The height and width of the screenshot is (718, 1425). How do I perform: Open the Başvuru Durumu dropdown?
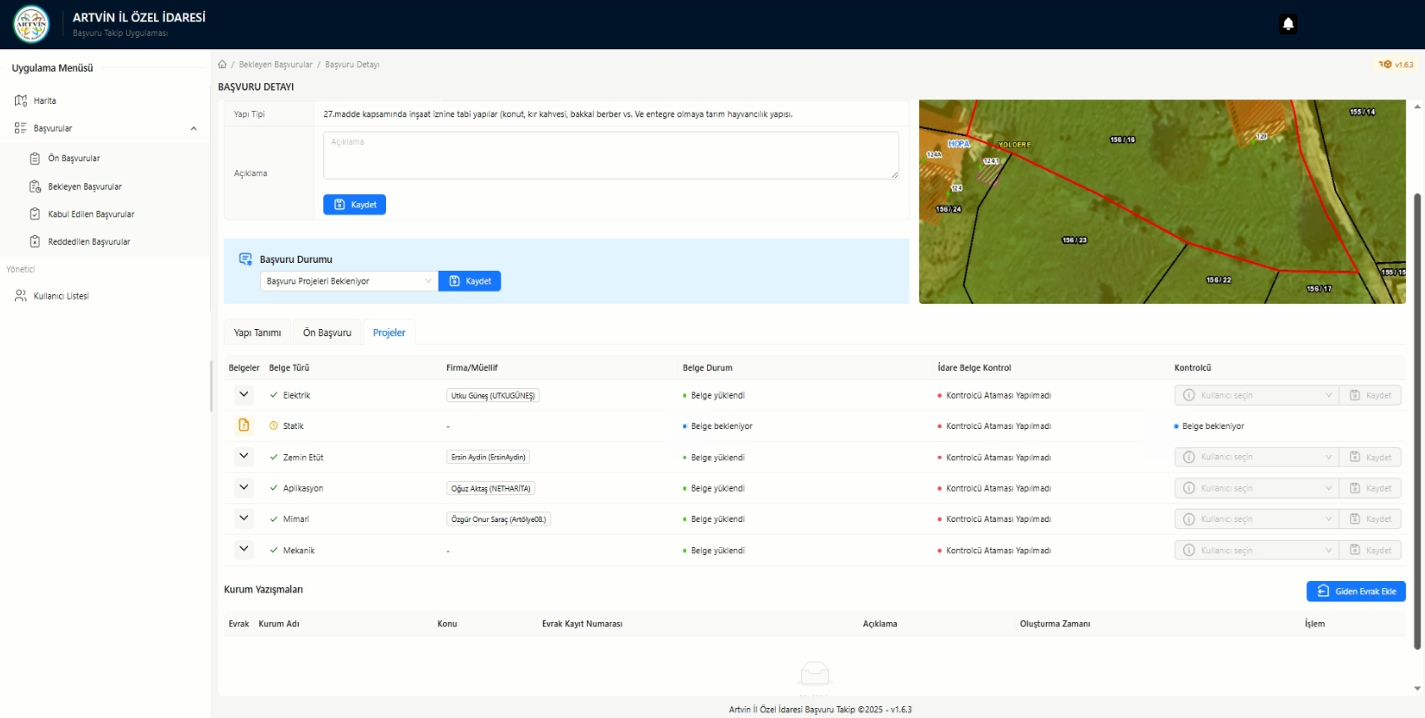click(348, 281)
